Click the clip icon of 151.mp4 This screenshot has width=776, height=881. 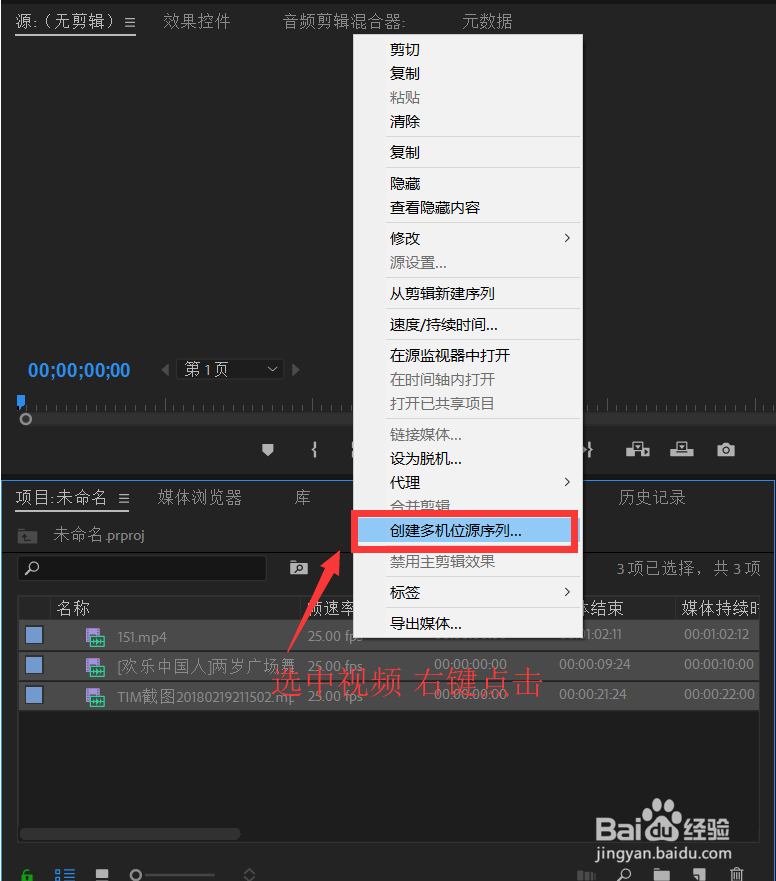coord(95,637)
